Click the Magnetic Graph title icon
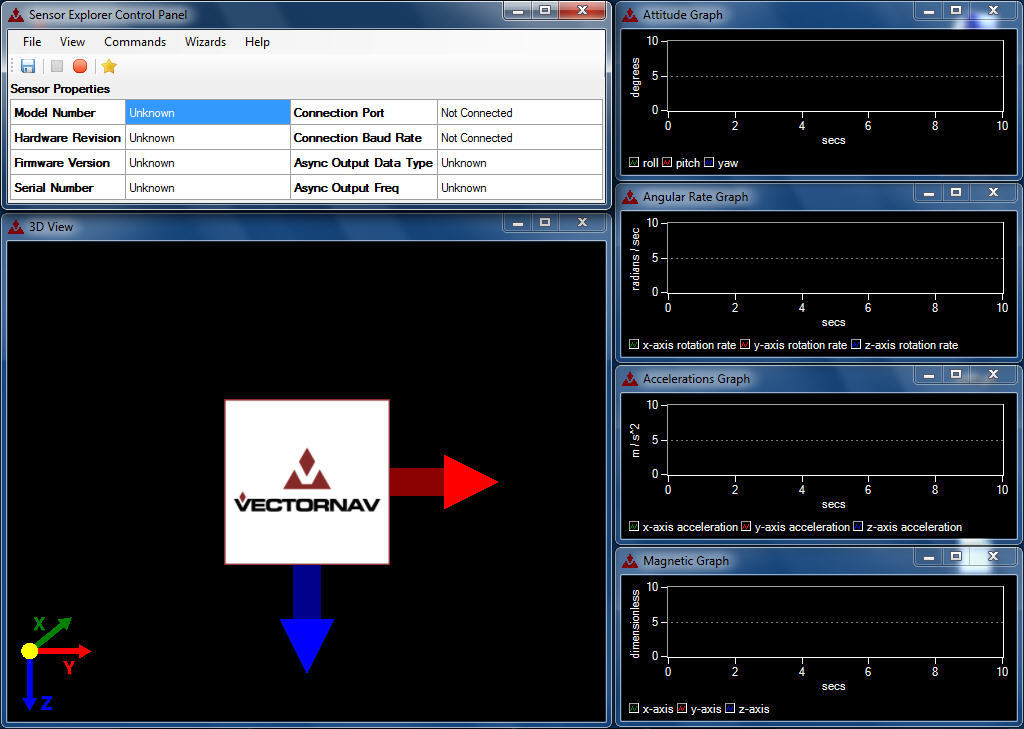1024x729 pixels. (630, 560)
